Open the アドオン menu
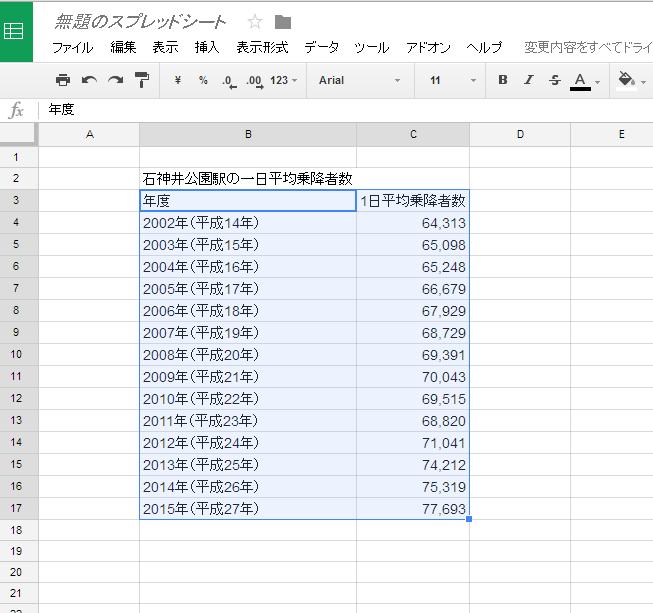Viewport: 653px width, 613px height. pos(428,47)
